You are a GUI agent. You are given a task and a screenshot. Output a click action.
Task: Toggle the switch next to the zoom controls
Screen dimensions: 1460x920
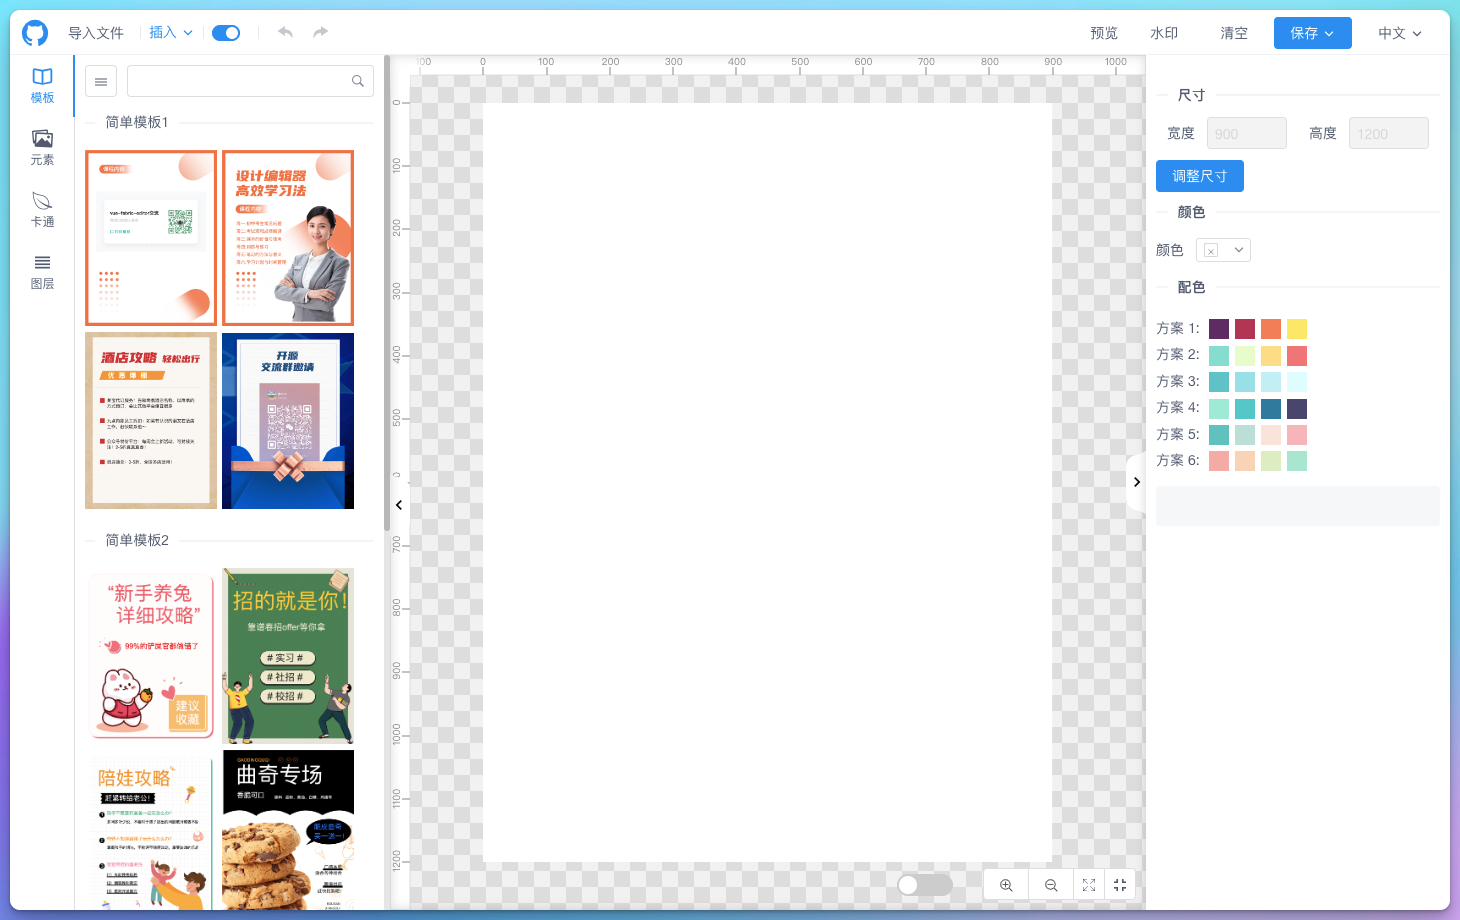[x=924, y=884]
